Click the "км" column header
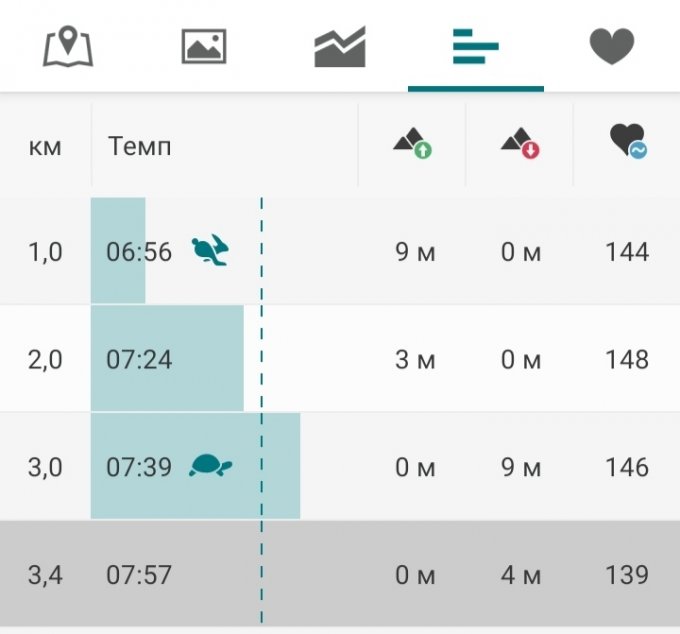Screen dimensions: 680x634 45,146
